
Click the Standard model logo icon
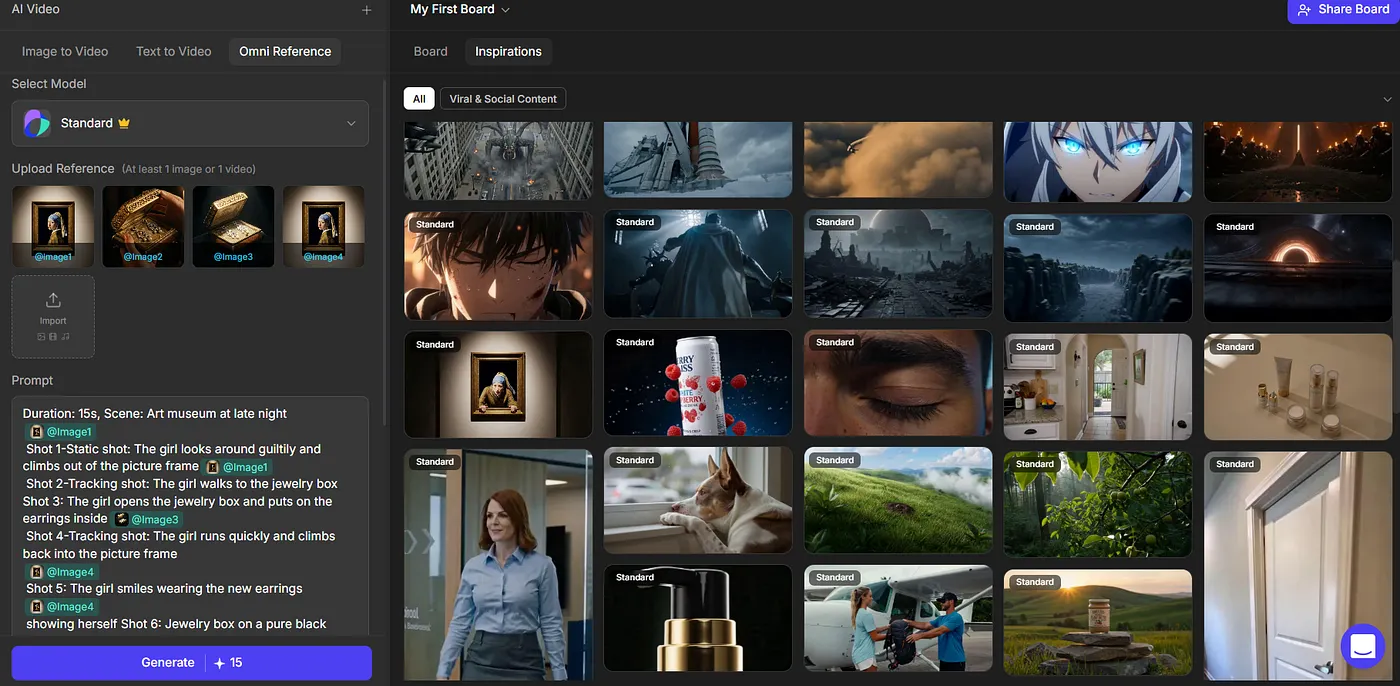click(37, 123)
